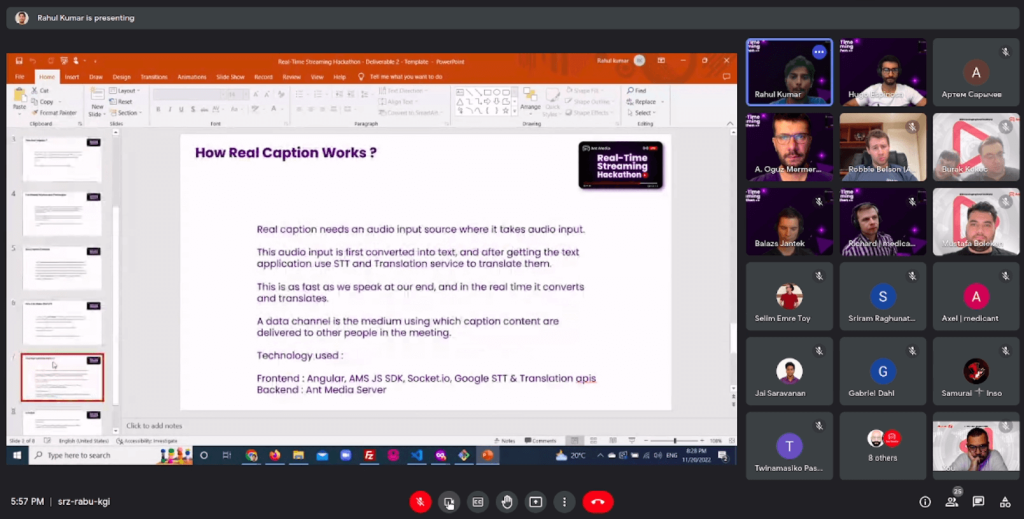This screenshot has width=1024, height=519.
Task: Click the New Slide button
Action: pyautogui.click(x=97, y=101)
